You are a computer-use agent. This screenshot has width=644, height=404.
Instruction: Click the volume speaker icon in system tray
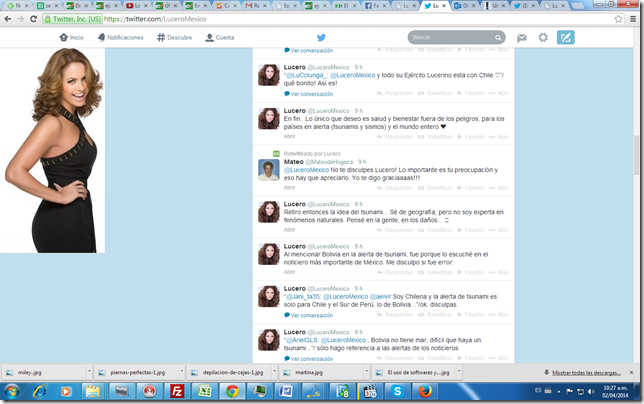tap(591, 391)
